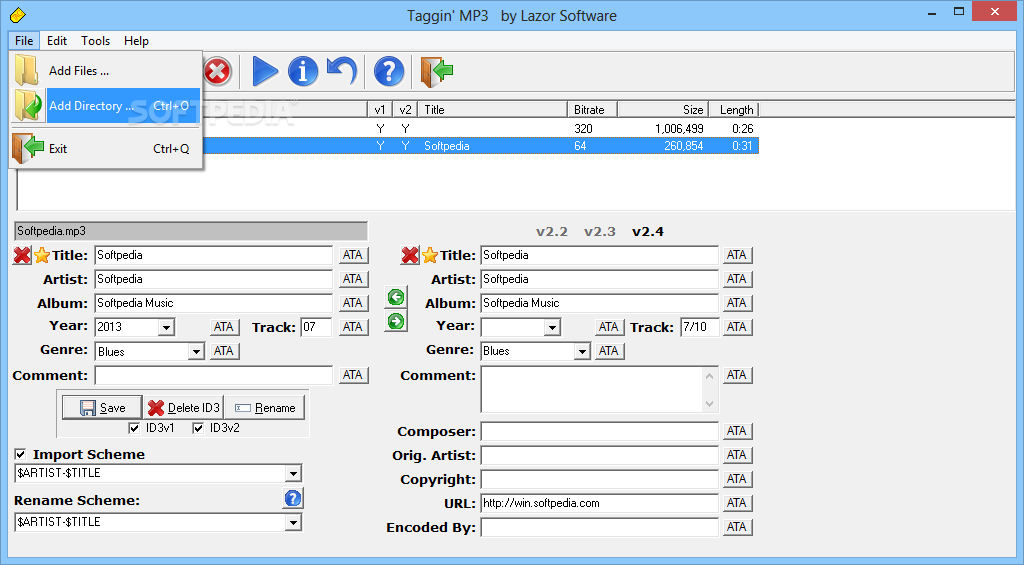Open the Tools menu

tap(95, 40)
